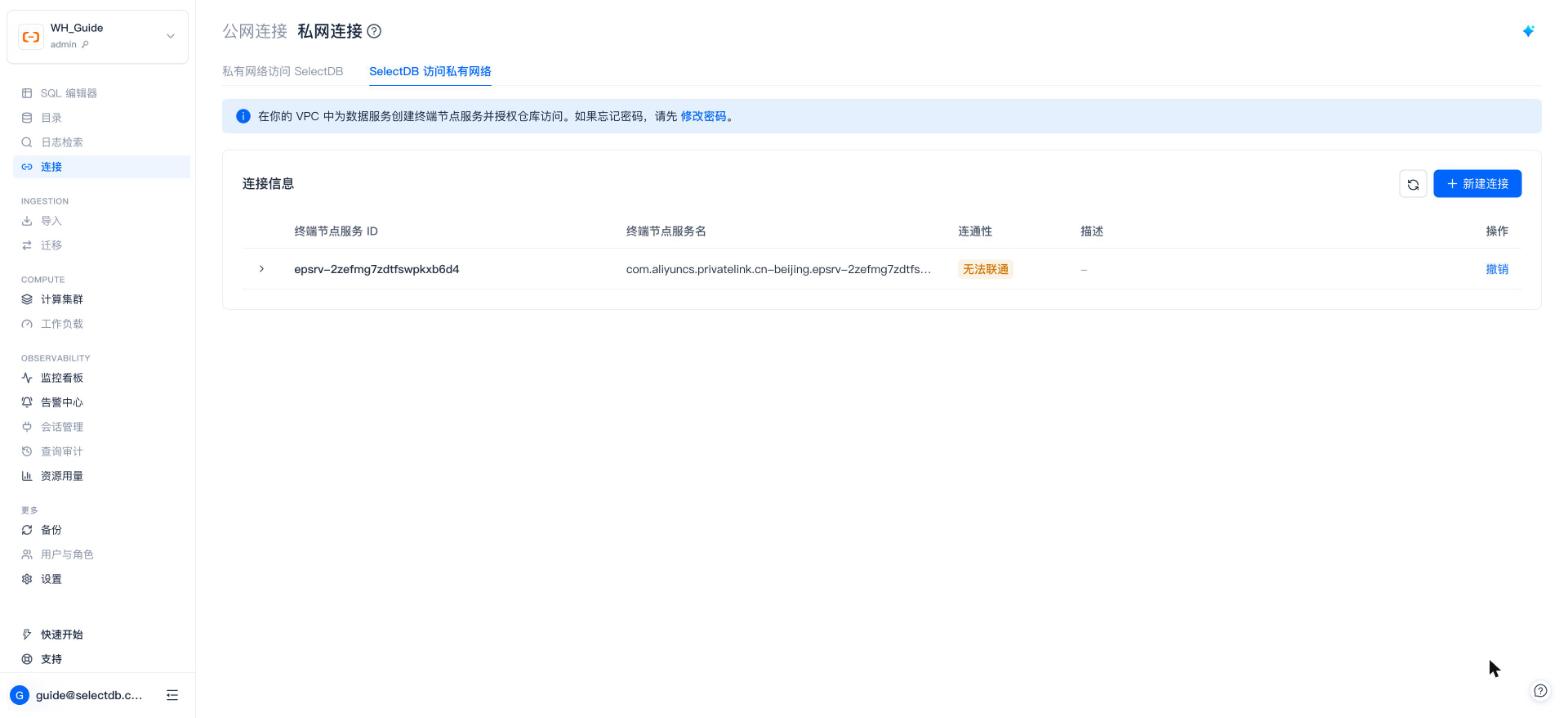Image resolution: width=1568 pixels, height=718 pixels.
Task: Open 迁移 under Ingestion
Action: (51, 245)
